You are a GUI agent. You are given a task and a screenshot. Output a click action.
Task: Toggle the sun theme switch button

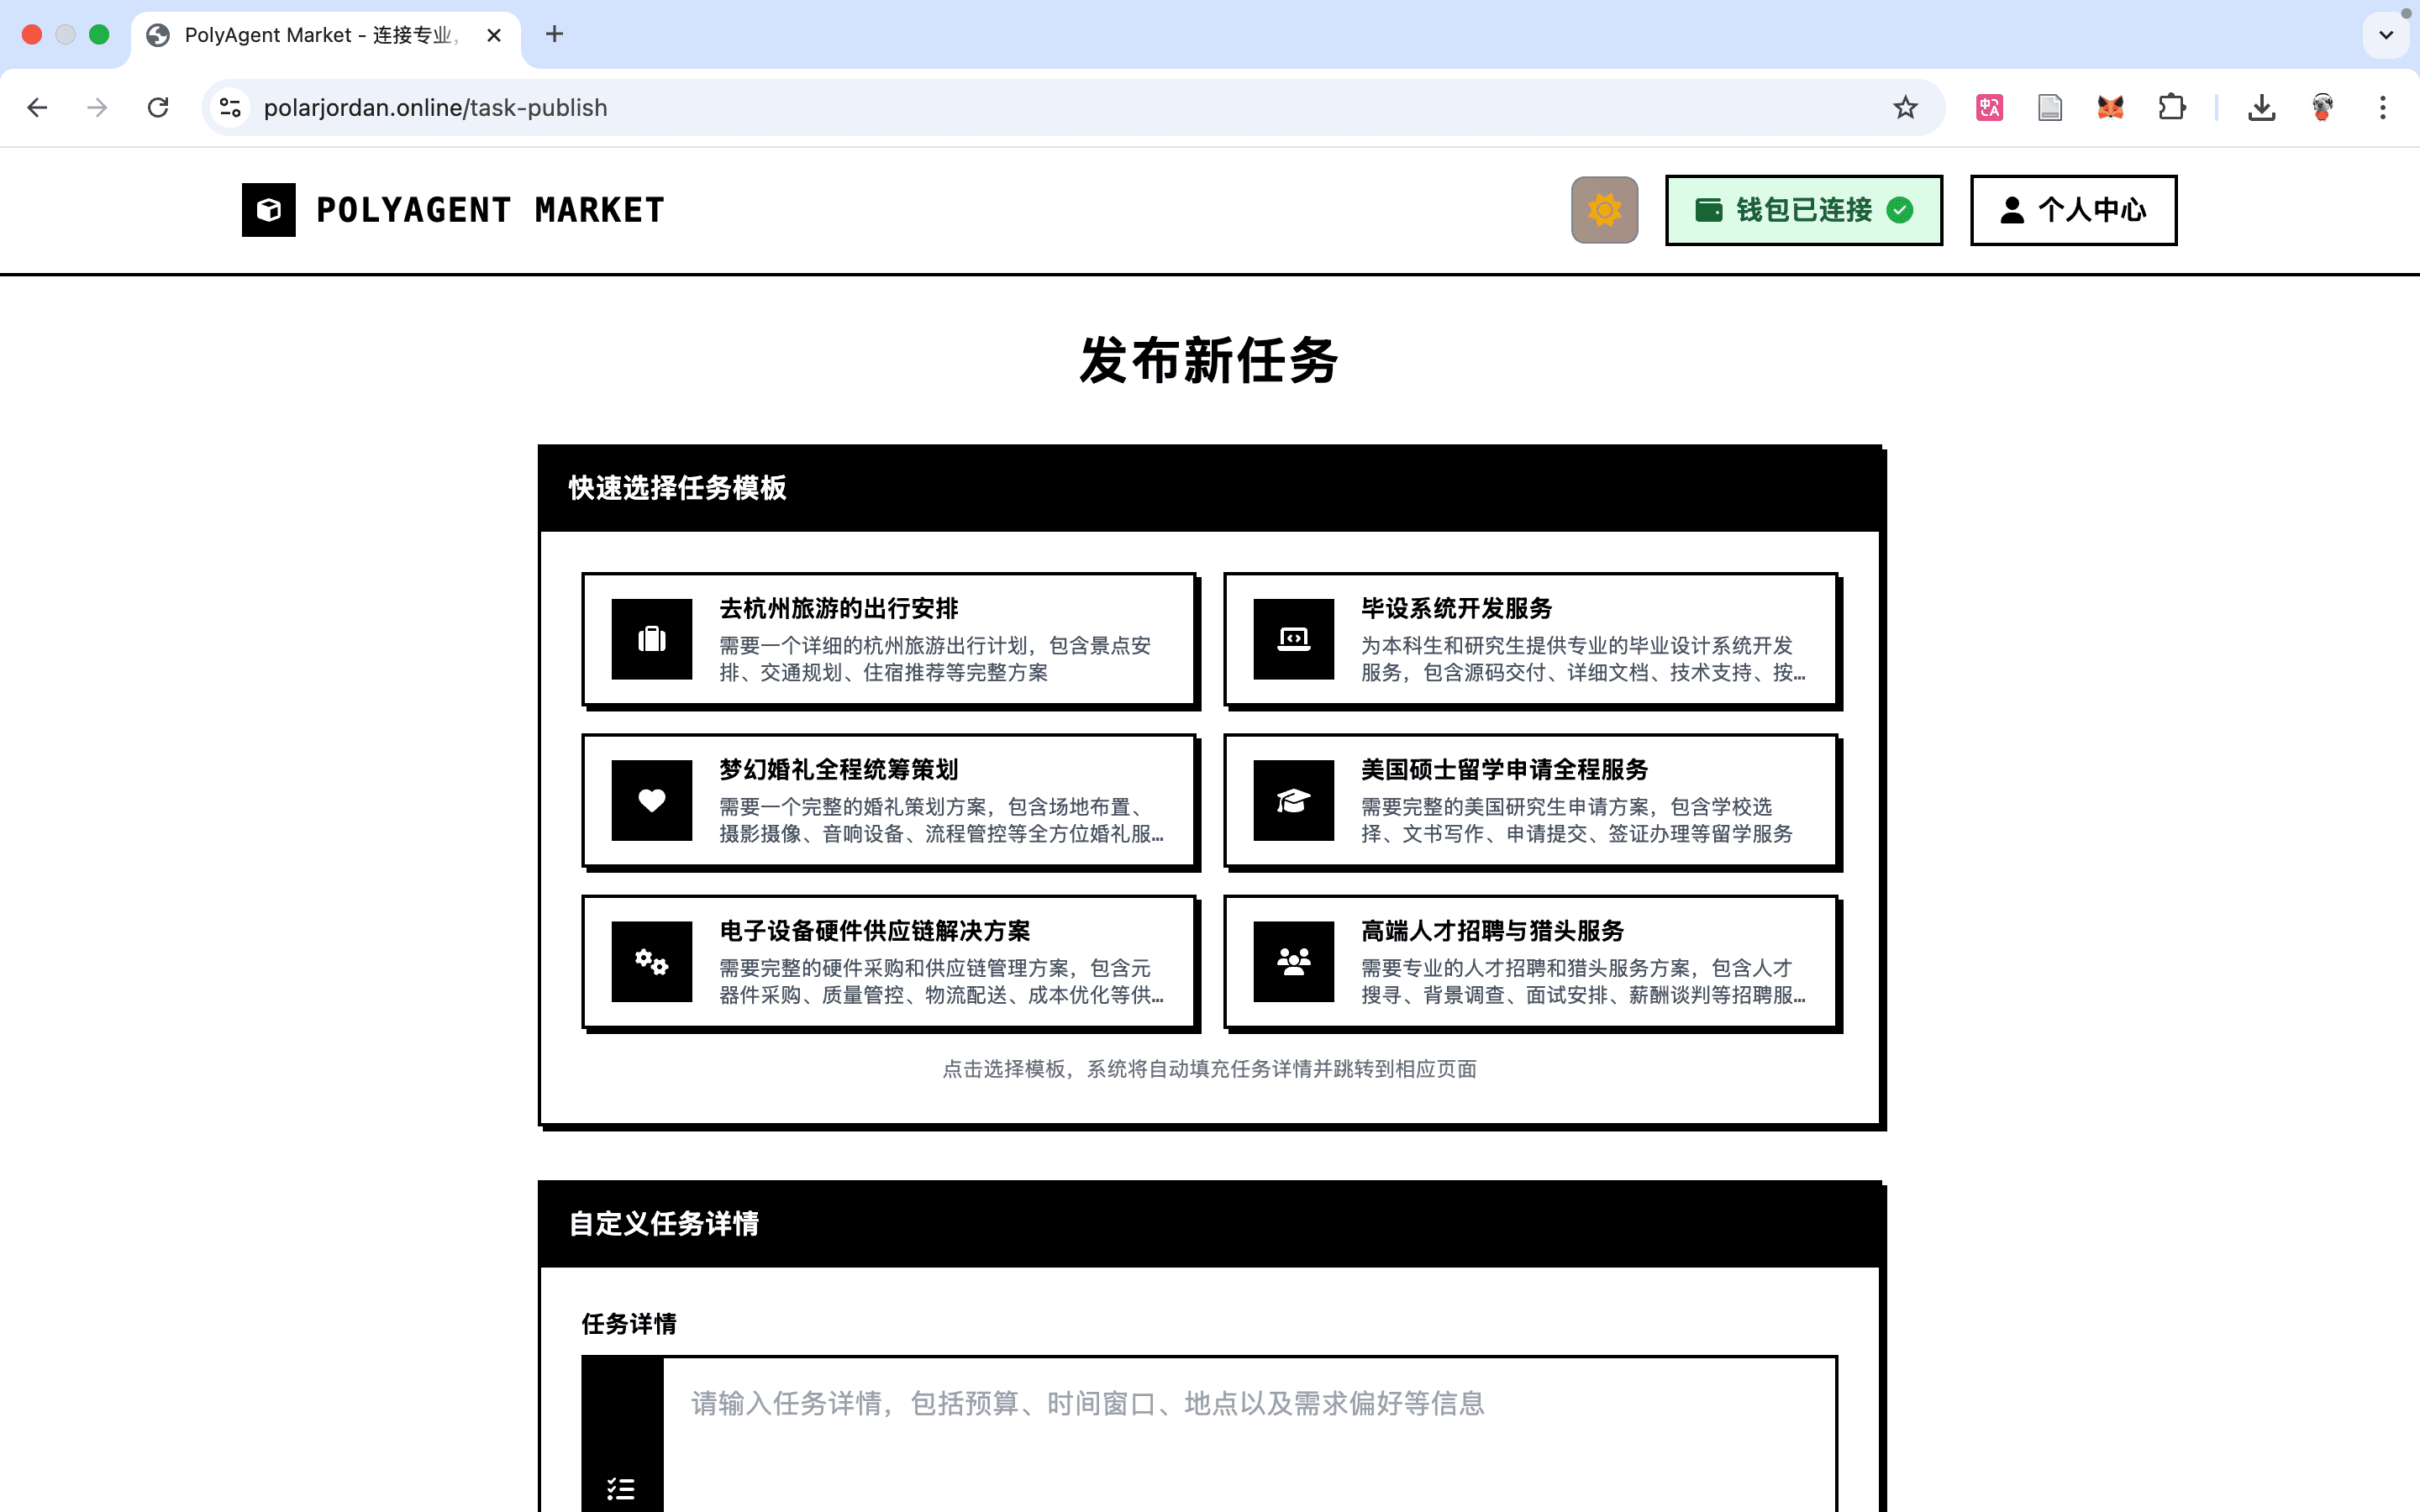[x=1604, y=210]
